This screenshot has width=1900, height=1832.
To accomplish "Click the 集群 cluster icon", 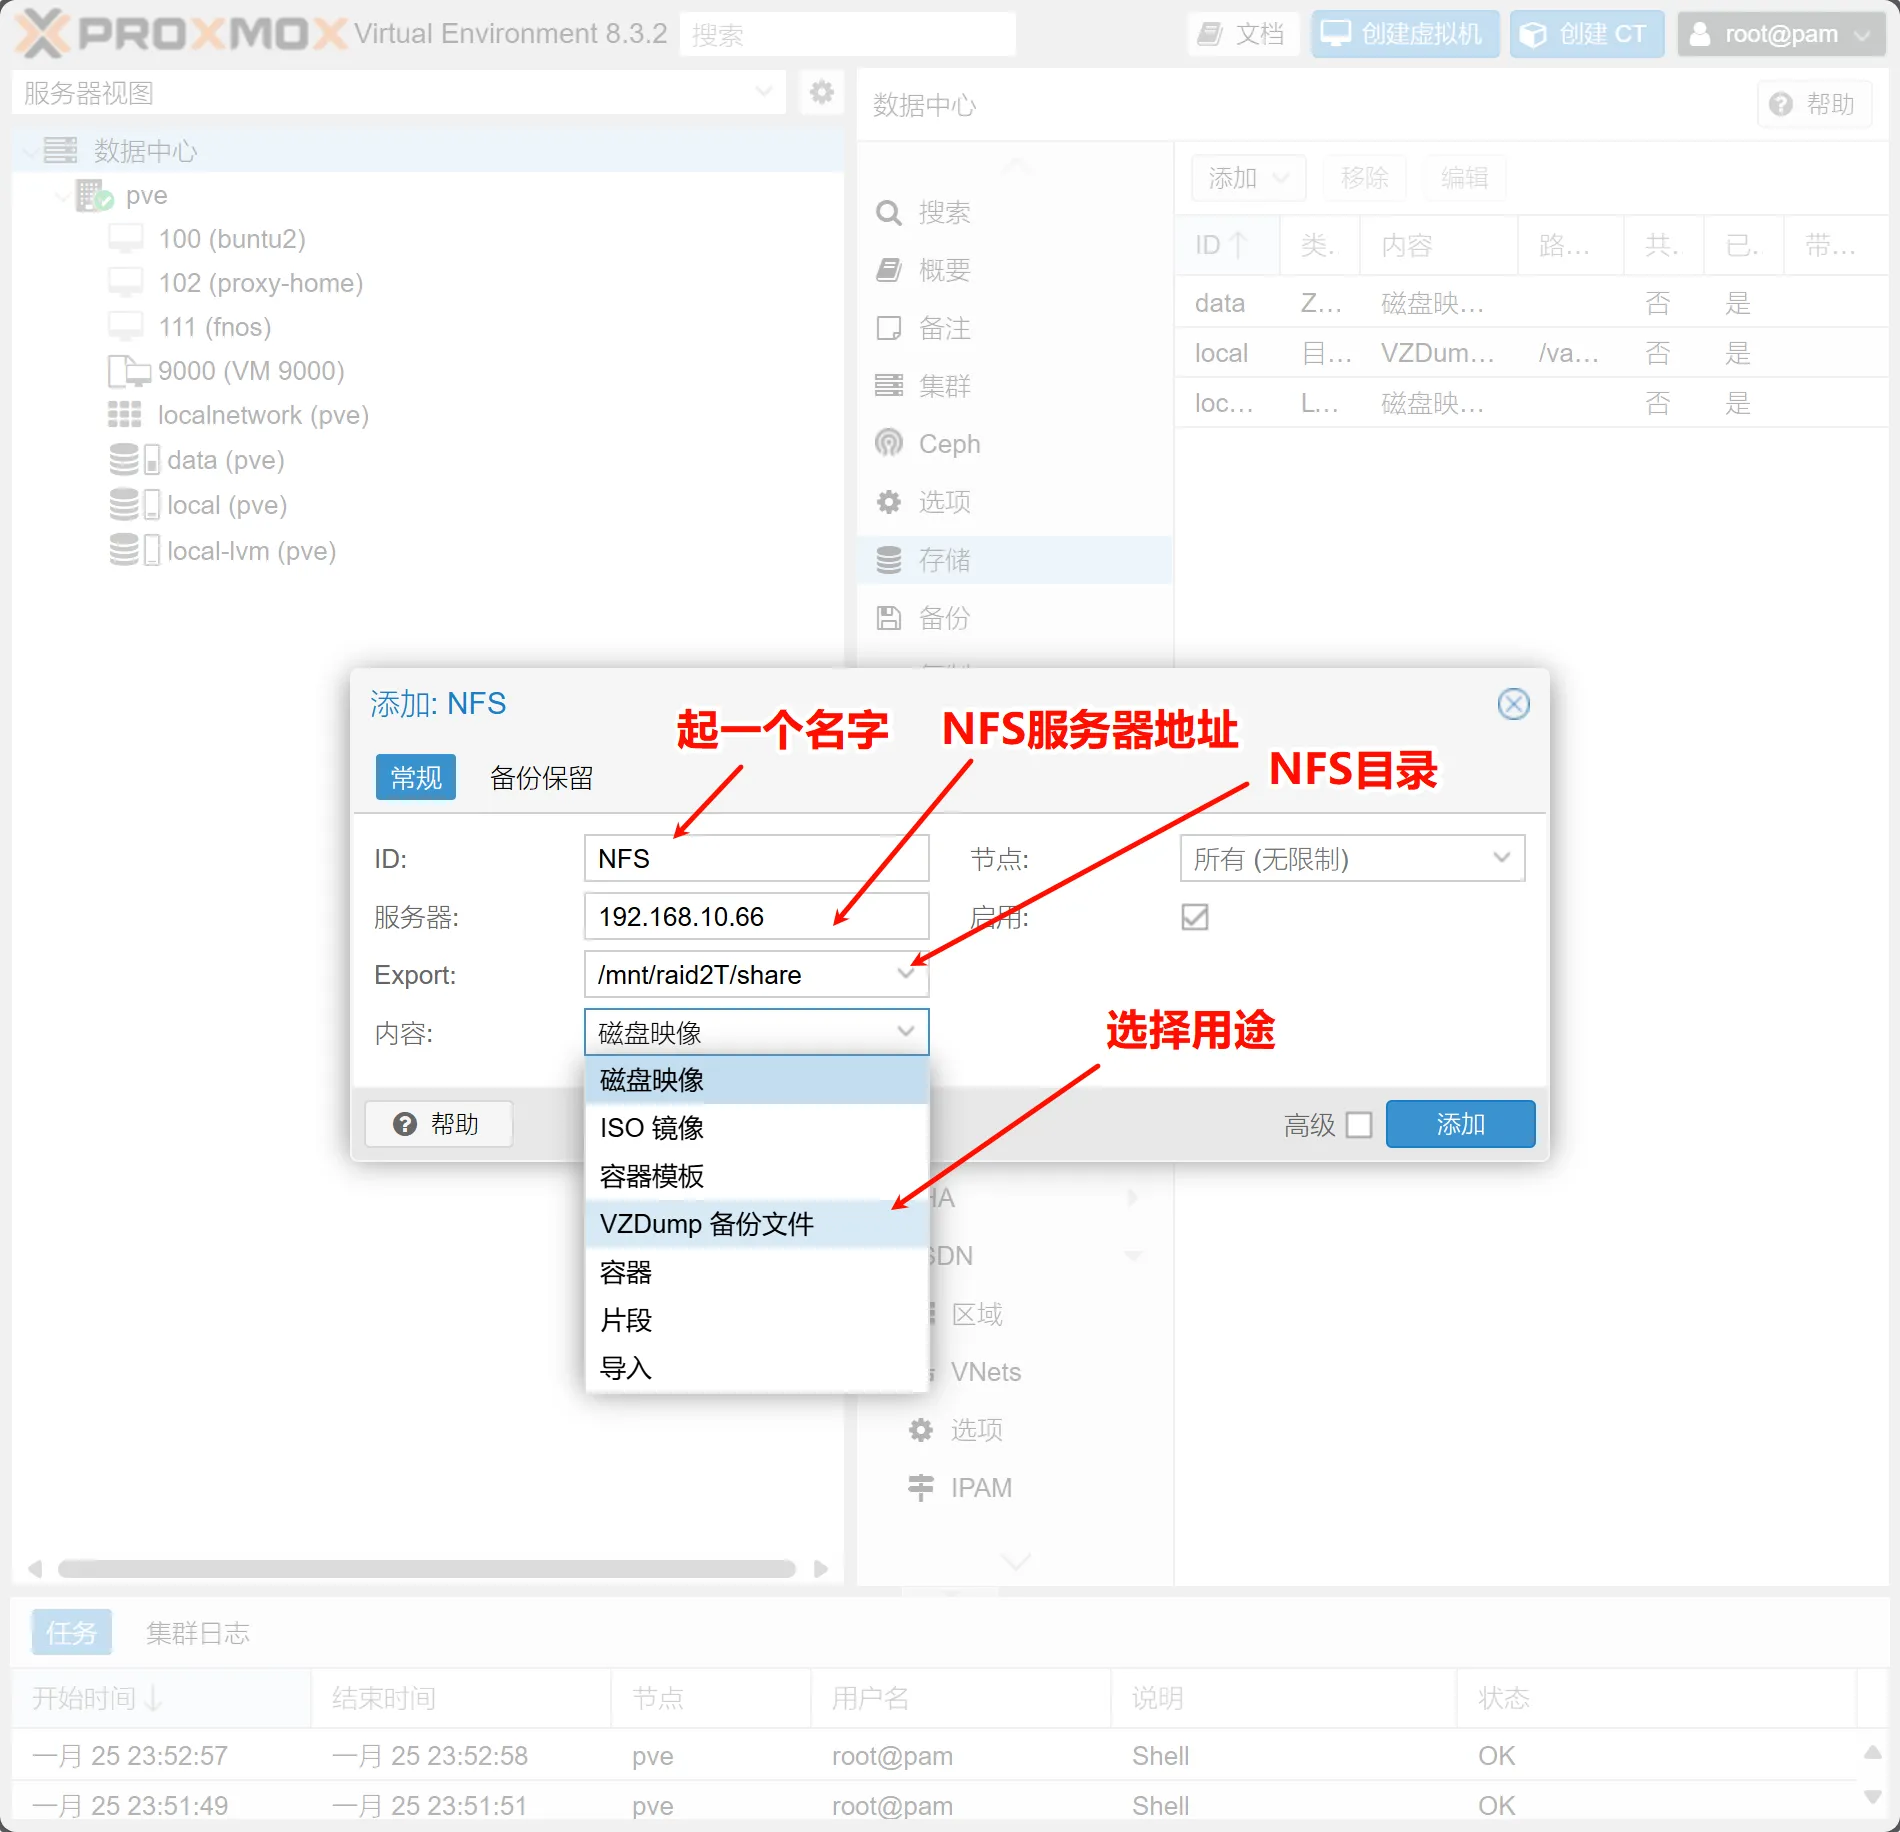I will (888, 386).
